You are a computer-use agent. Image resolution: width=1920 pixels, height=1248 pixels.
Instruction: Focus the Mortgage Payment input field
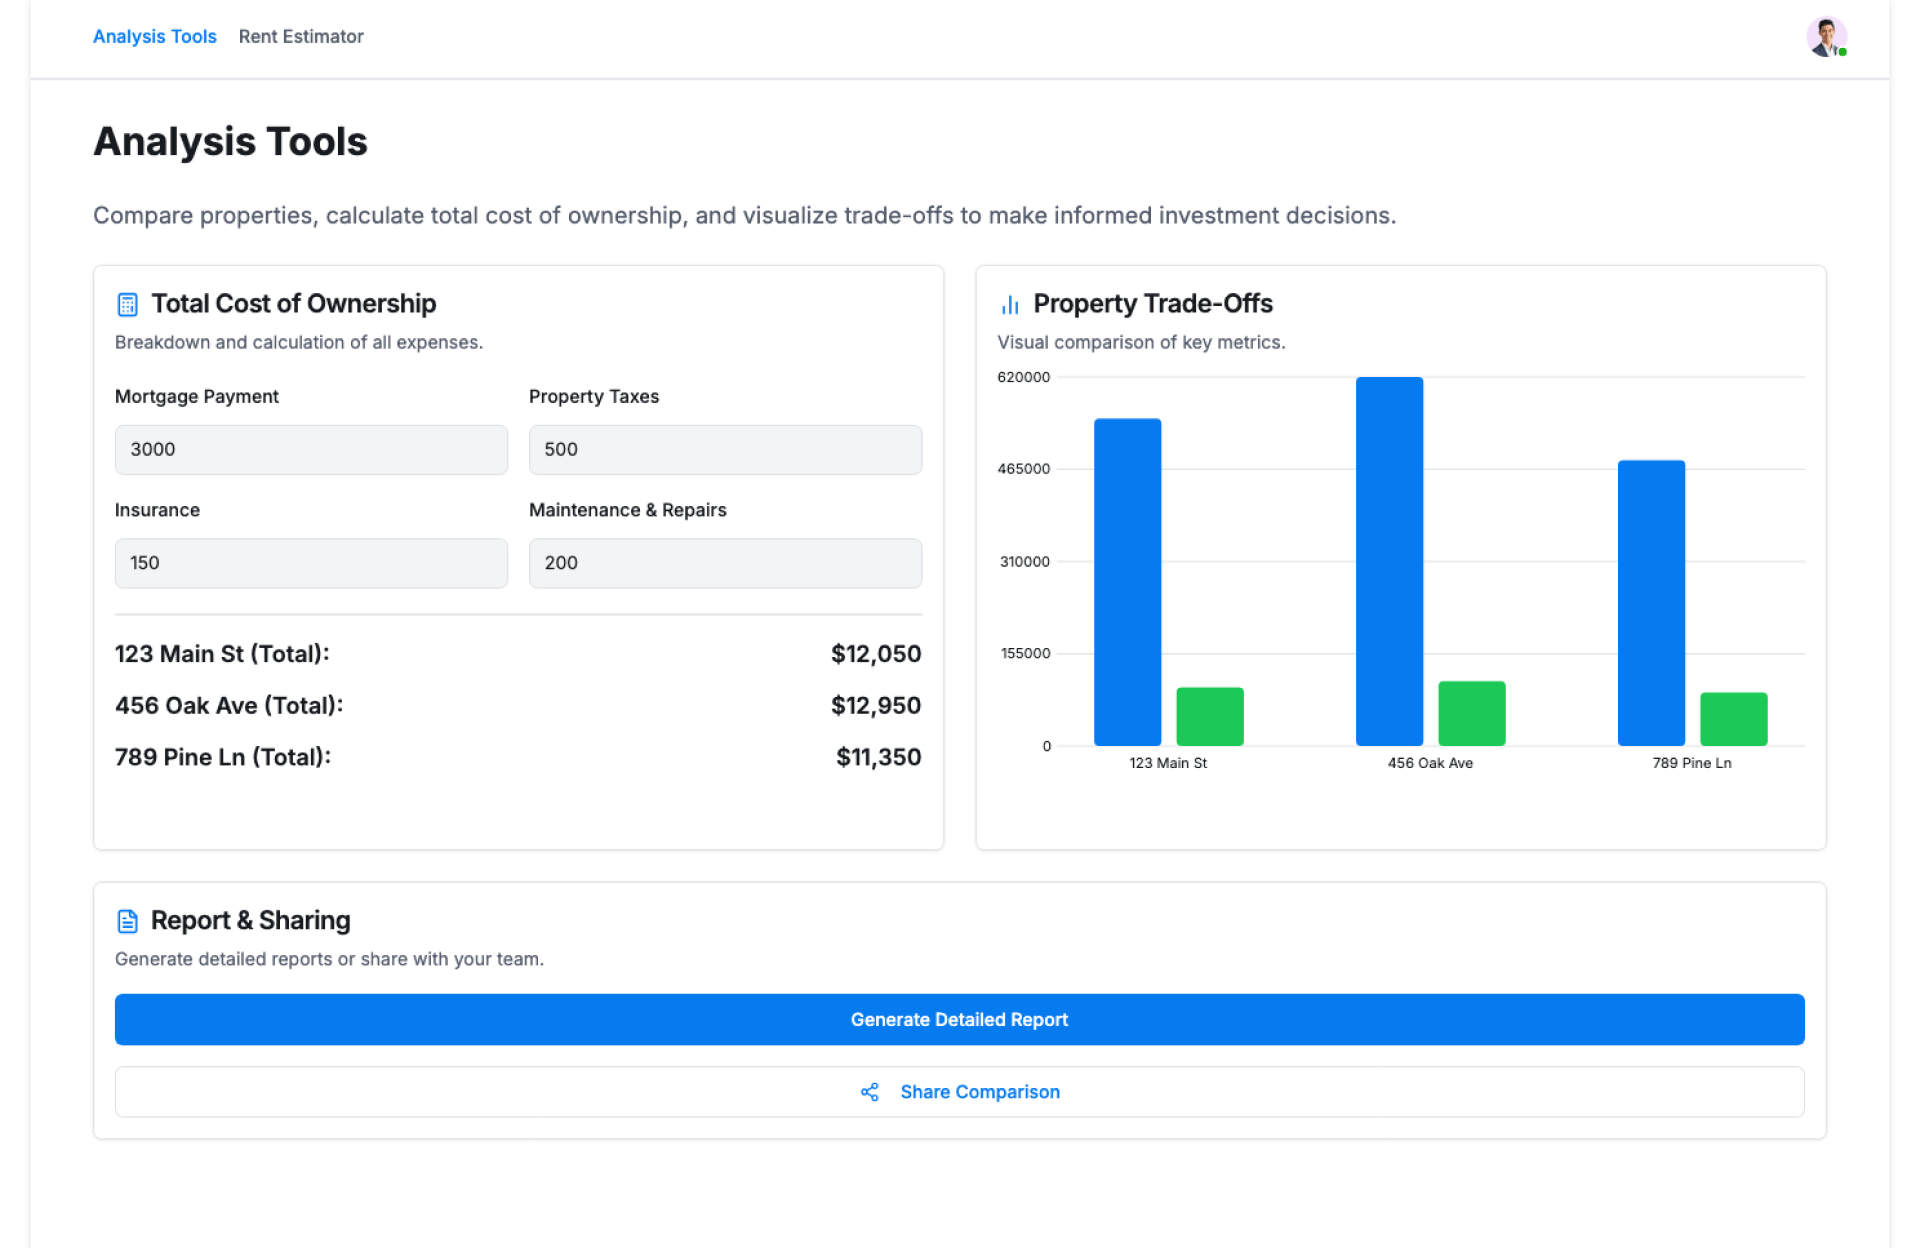[x=311, y=450]
